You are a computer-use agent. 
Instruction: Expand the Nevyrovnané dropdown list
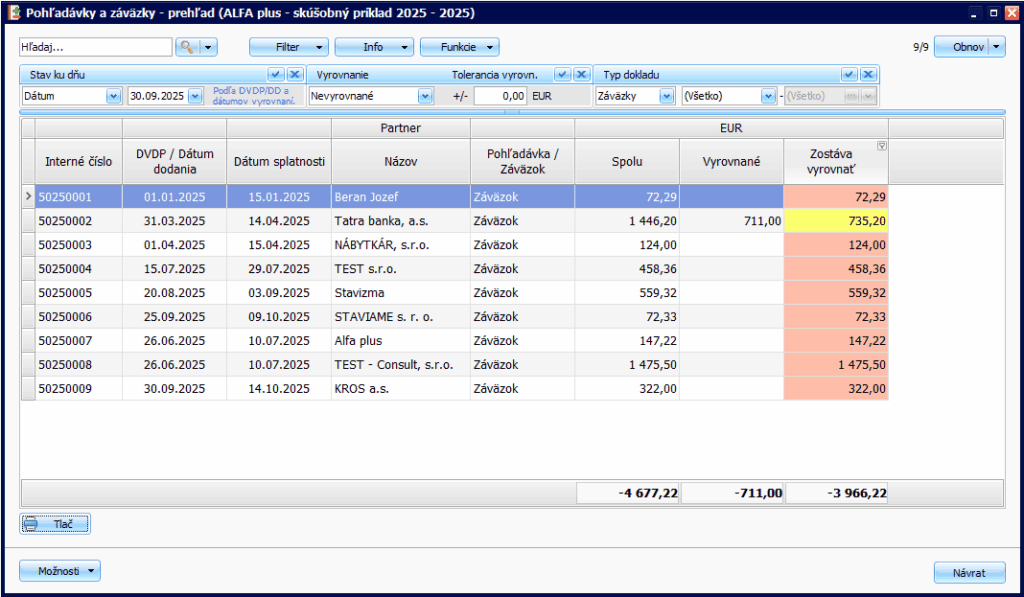(425, 96)
